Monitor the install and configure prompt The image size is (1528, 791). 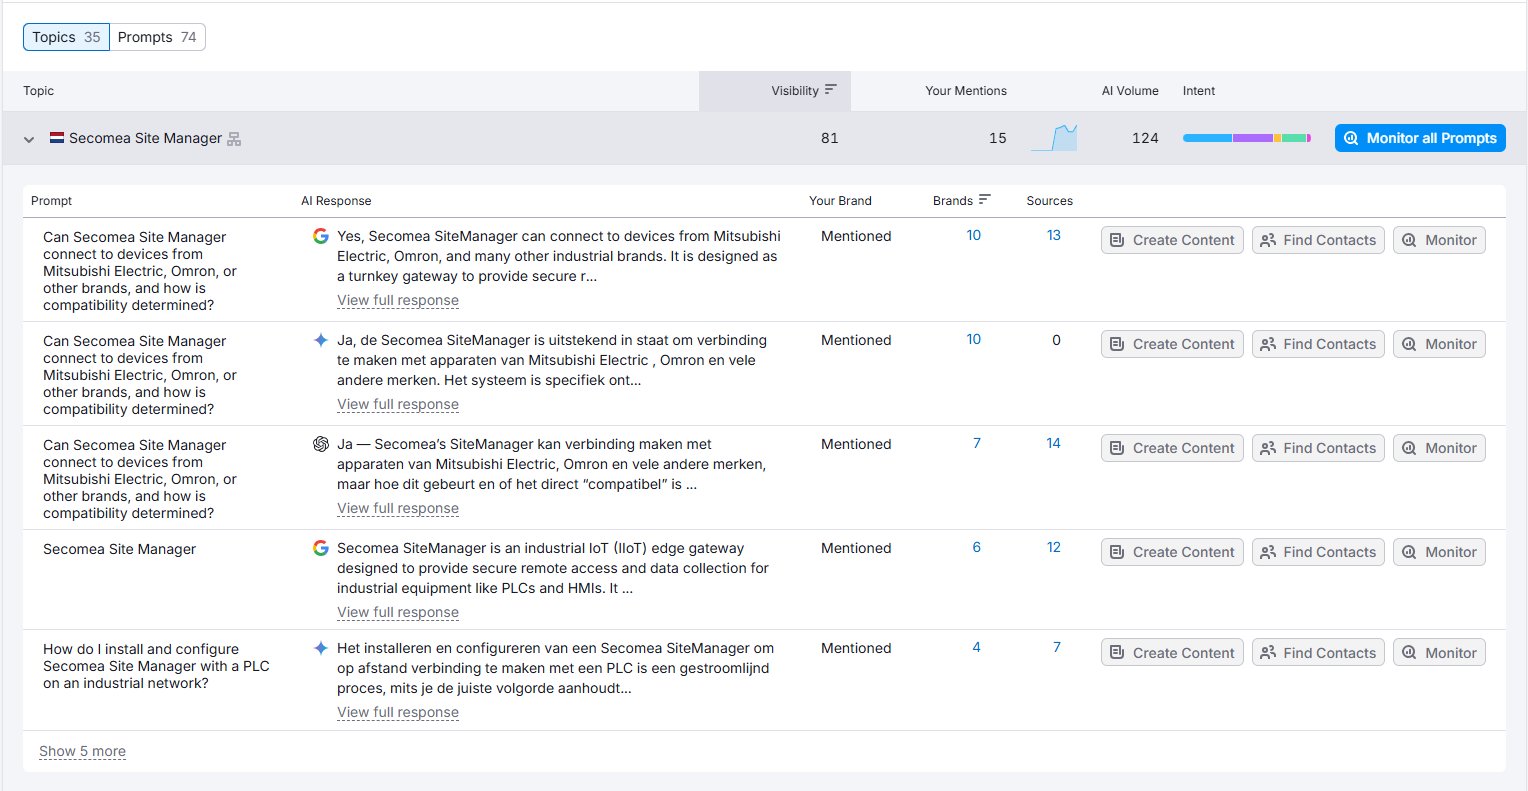pos(1439,653)
